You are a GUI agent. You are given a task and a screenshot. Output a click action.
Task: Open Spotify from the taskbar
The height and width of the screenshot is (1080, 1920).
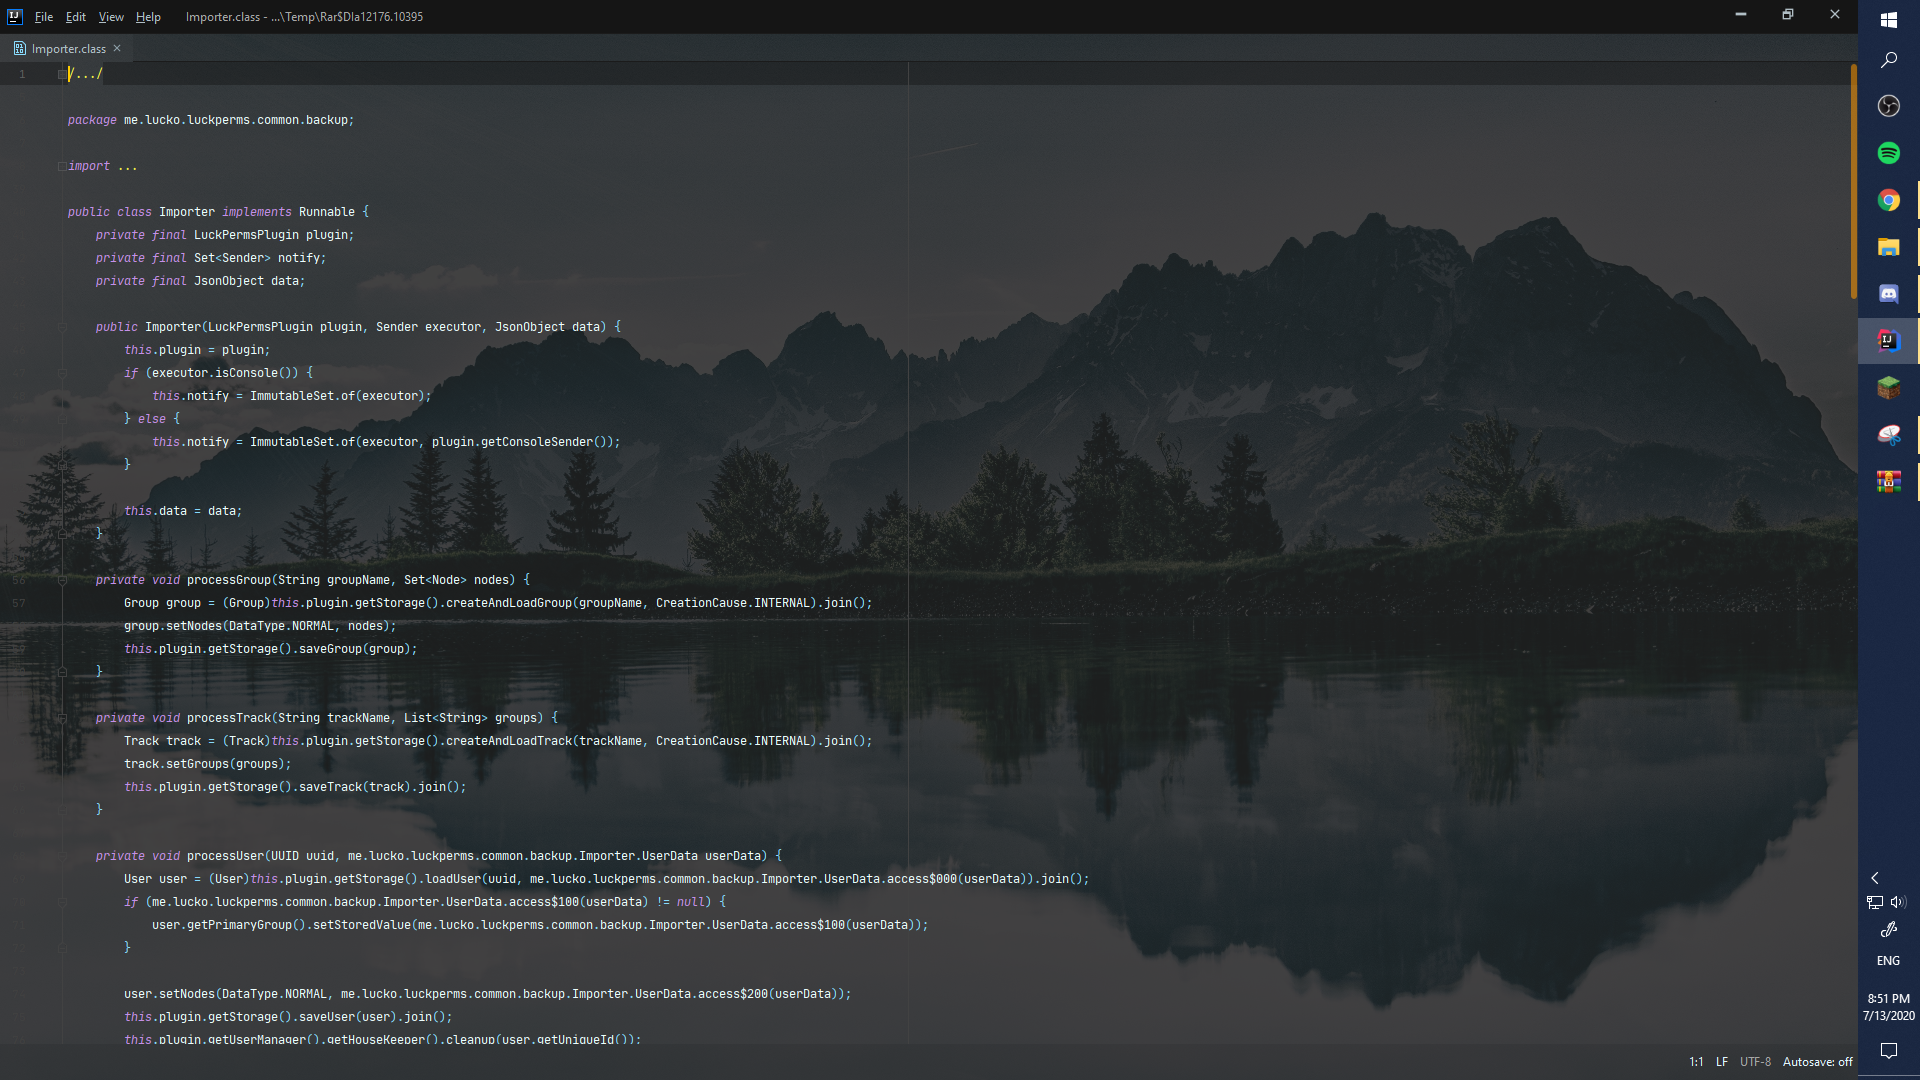(x=1888, y=153)
